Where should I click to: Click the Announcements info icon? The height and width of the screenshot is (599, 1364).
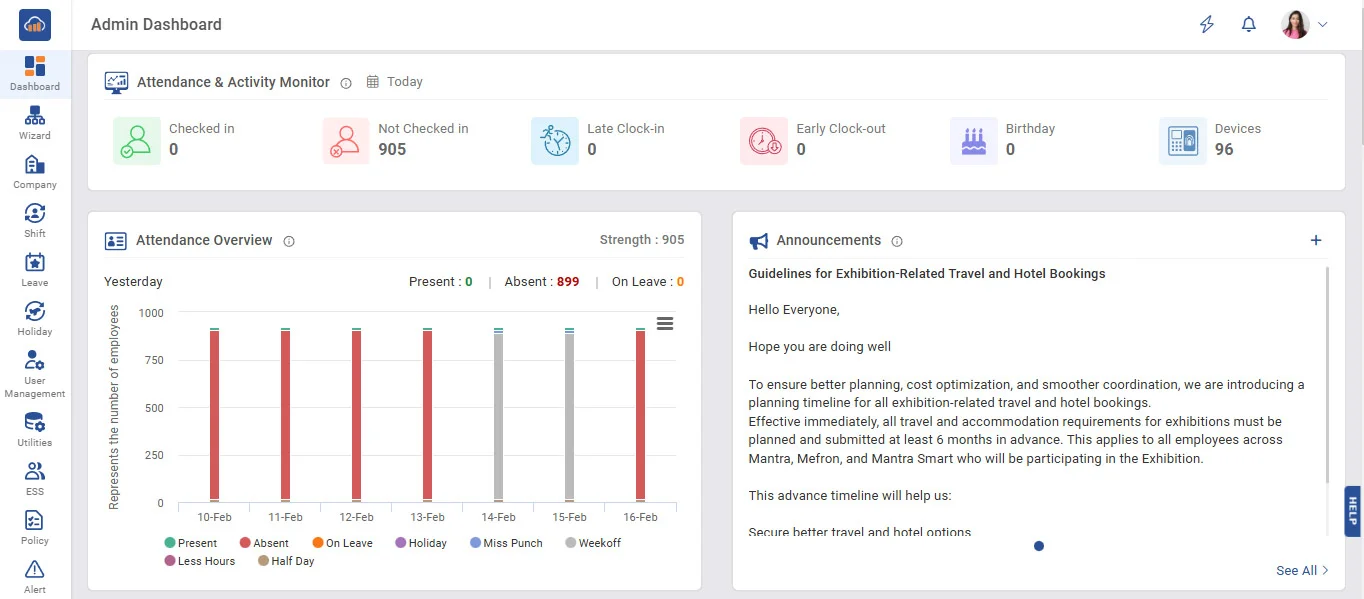point(897,241)
